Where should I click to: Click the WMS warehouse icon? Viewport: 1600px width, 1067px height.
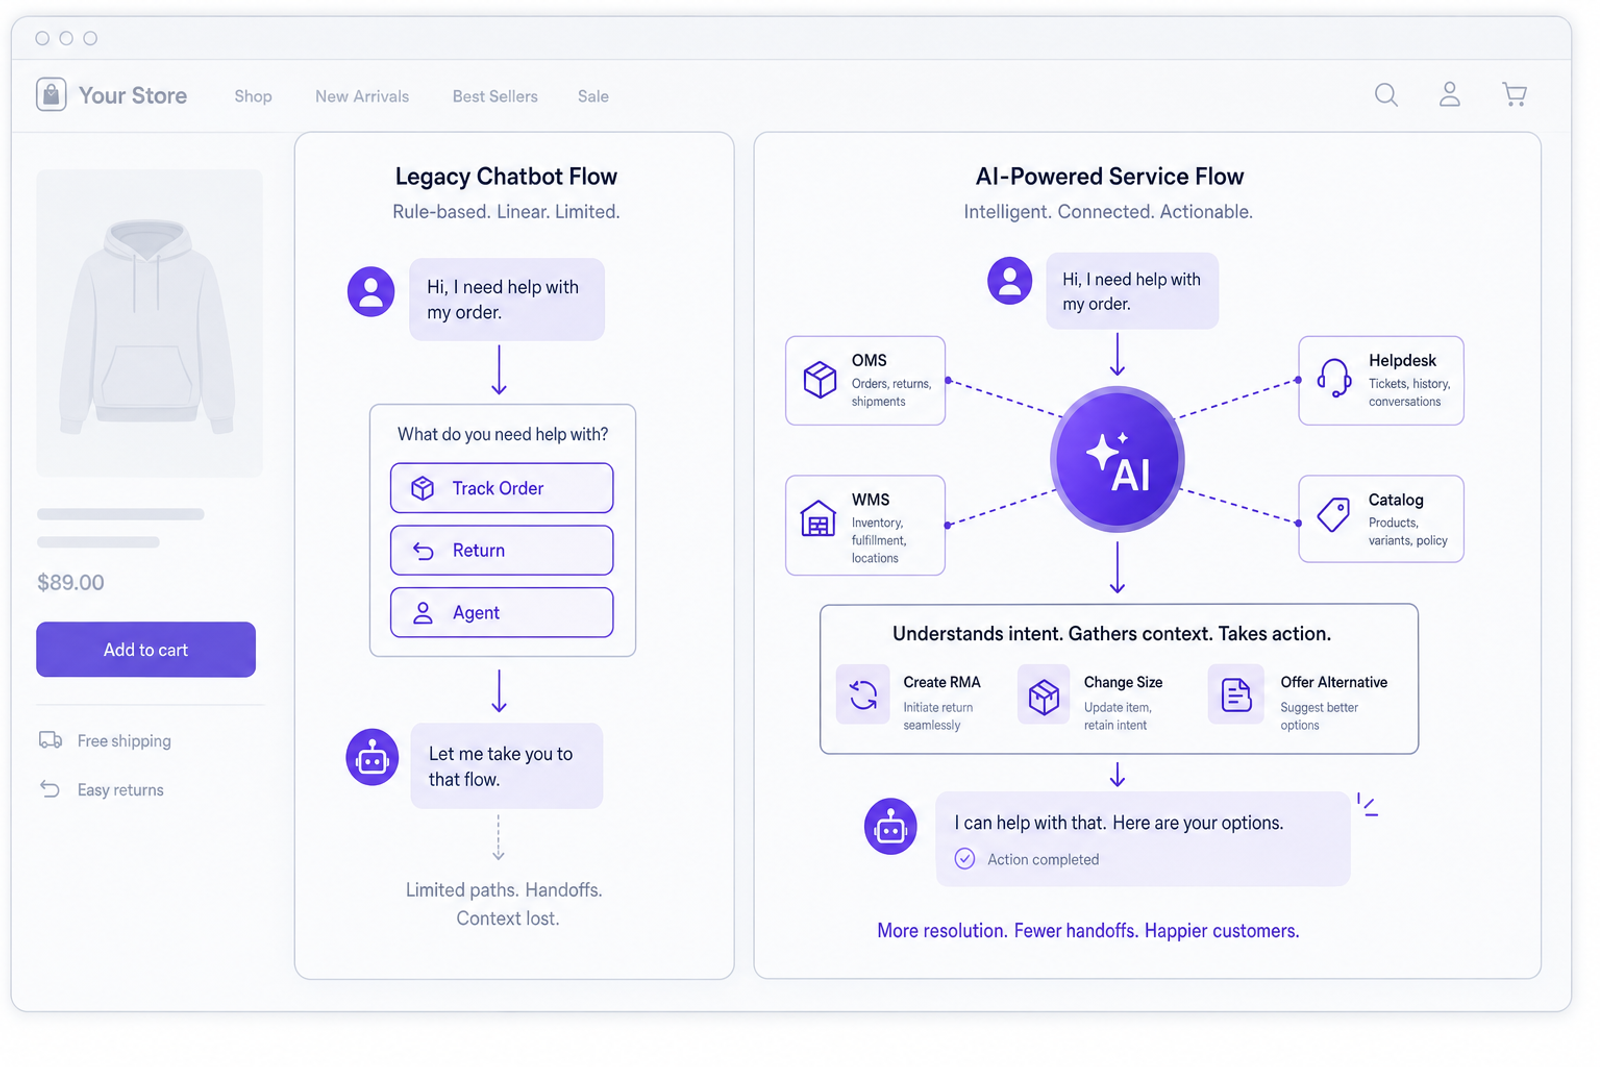click(818, 518)
